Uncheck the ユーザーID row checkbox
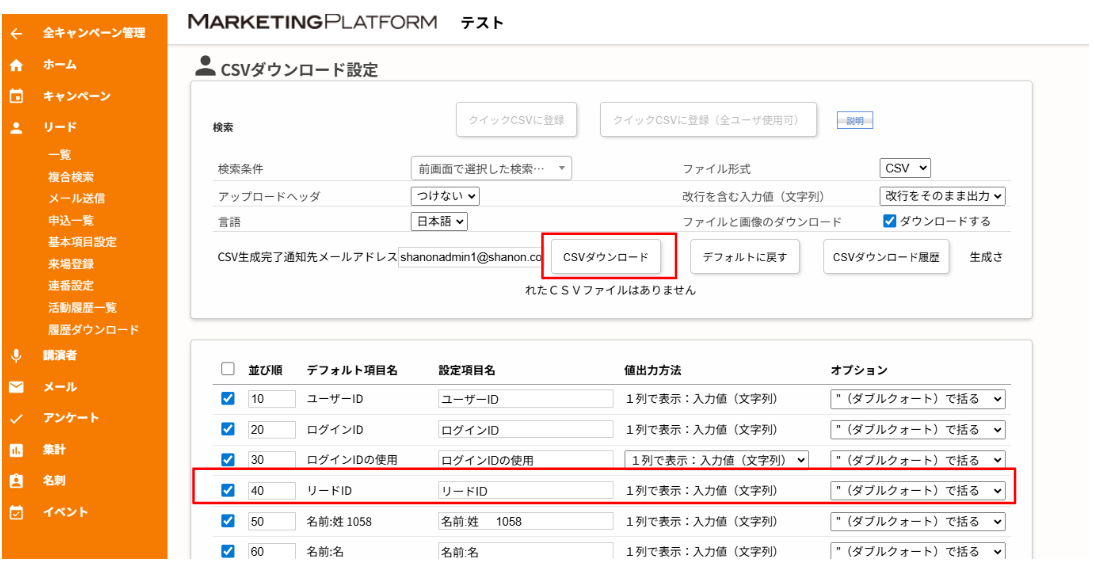This screenshot has width=1095, height=577. (228, 398)
